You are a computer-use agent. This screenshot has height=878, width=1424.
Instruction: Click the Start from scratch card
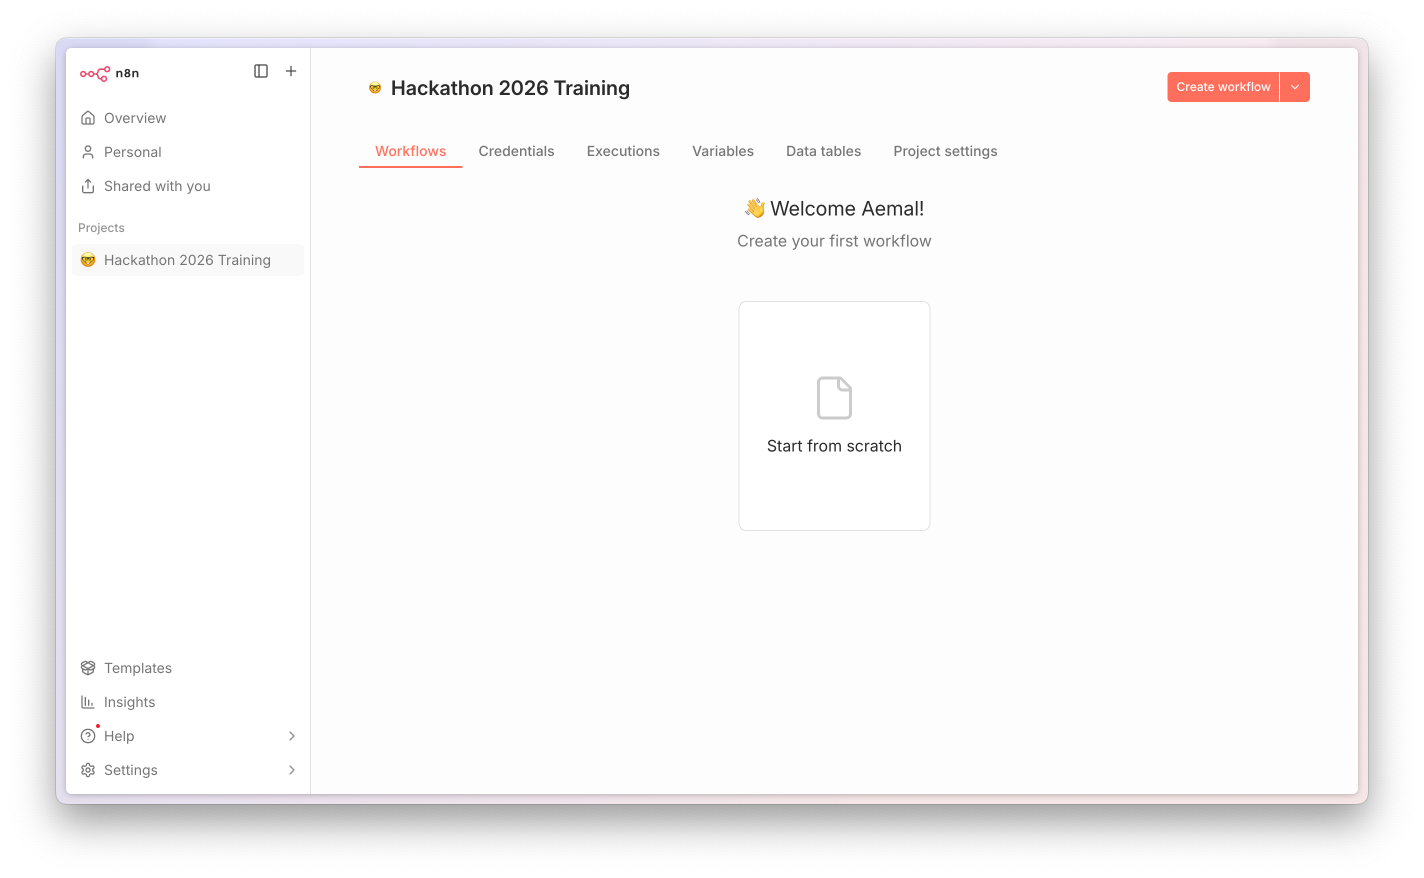coord(834,416)
